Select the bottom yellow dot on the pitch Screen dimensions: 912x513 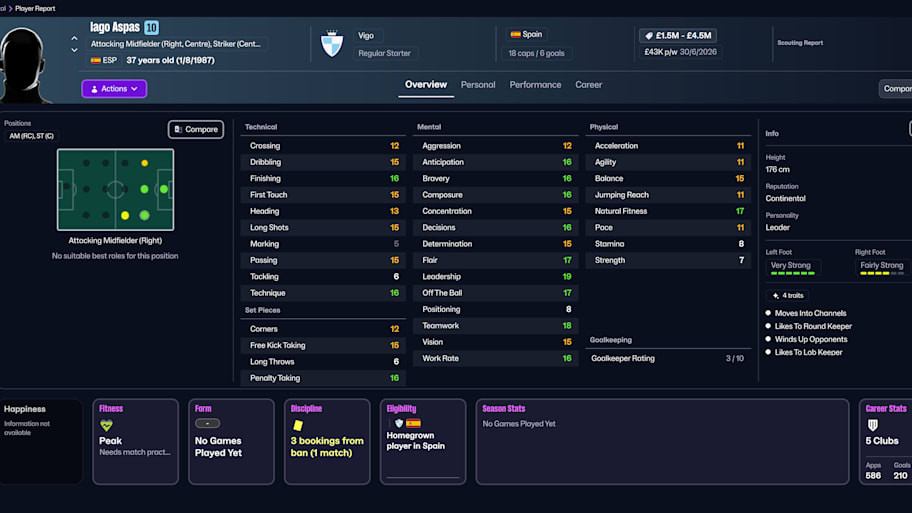125,215
